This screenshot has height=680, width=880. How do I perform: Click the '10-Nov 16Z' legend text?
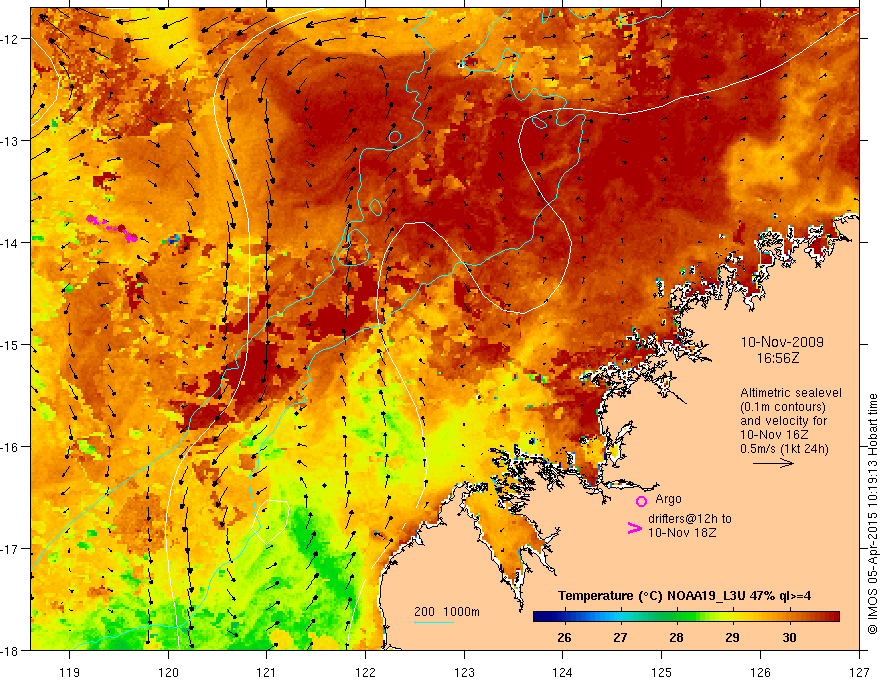(x=775, y=435)
